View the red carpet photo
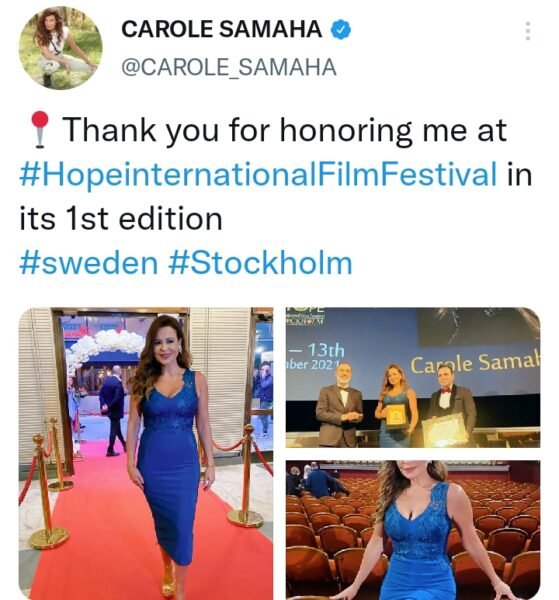The image size is (559, 600). tap(146, 453)
